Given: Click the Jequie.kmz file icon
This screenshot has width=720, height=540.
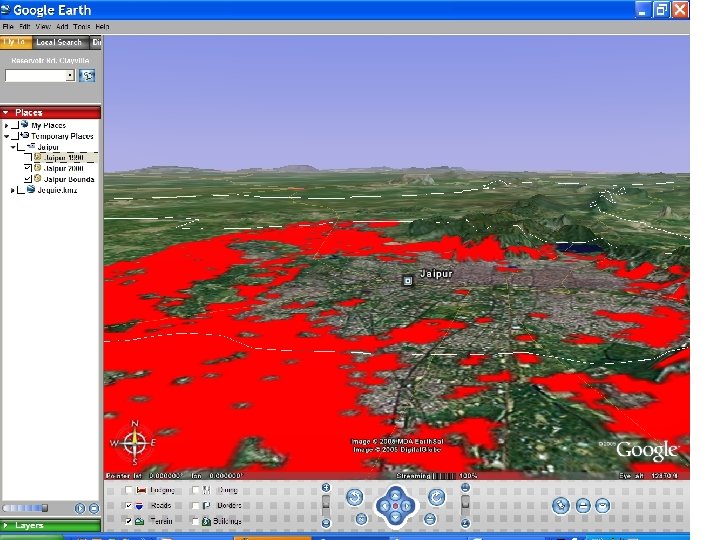Looking at the screenshot, I should point(31,189).
